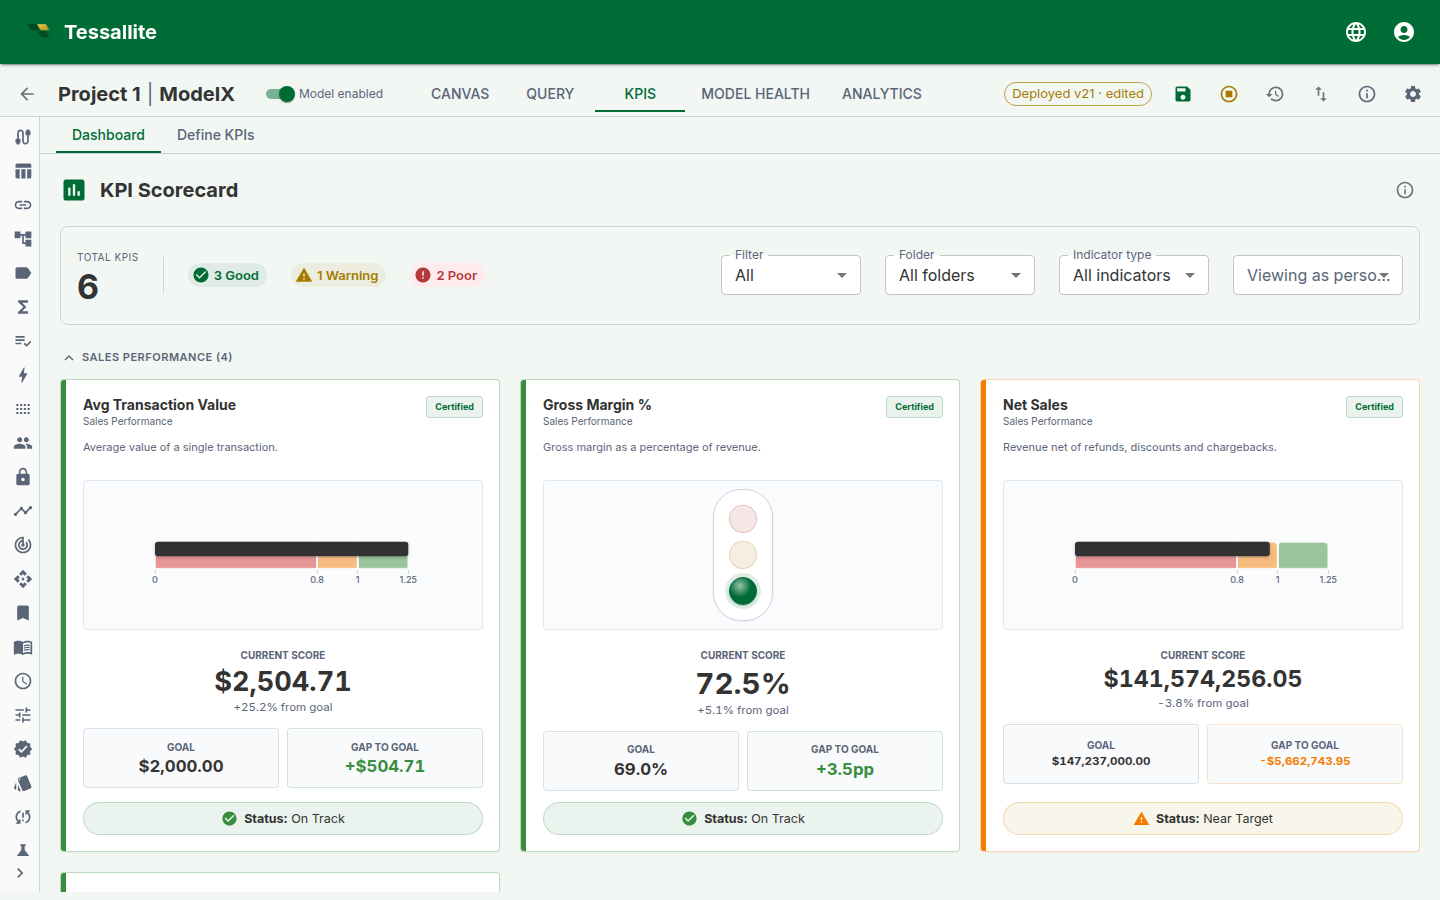Open the trend line icon in sidebar
1440x900 pixels.
click(x=23, y=511)
